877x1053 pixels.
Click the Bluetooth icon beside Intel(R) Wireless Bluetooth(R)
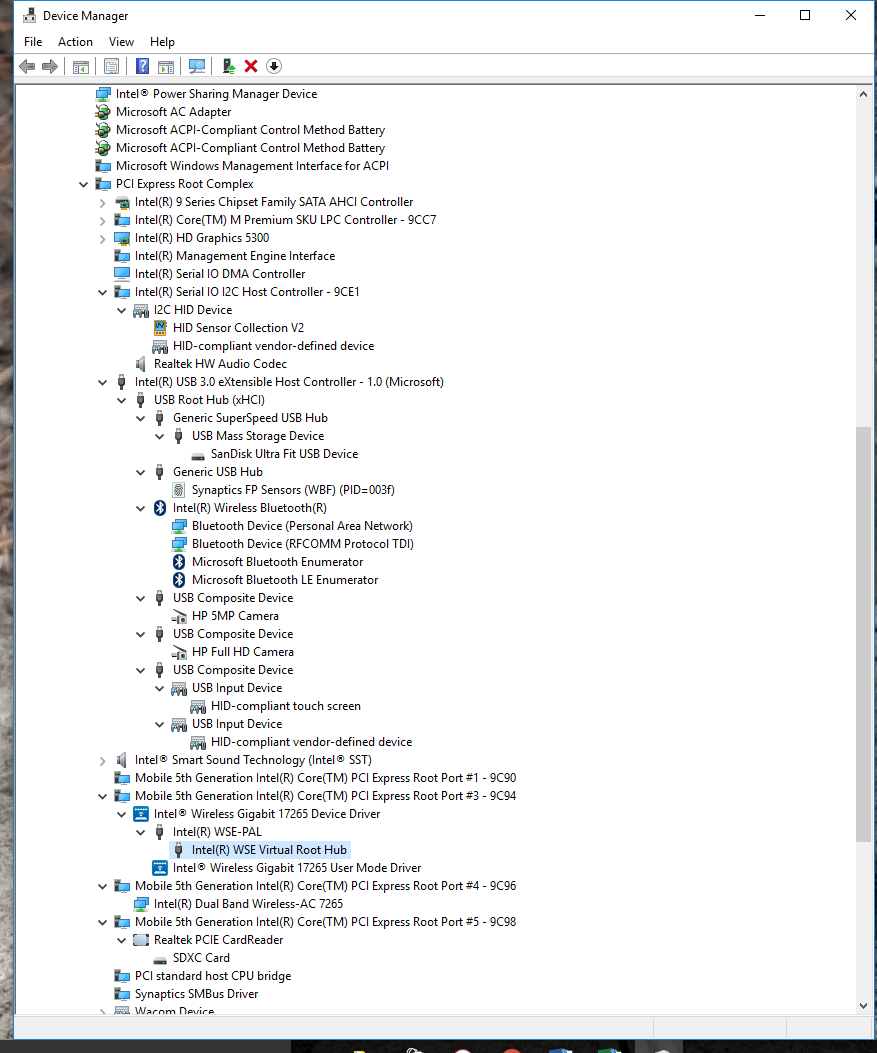tap(160, 508)
